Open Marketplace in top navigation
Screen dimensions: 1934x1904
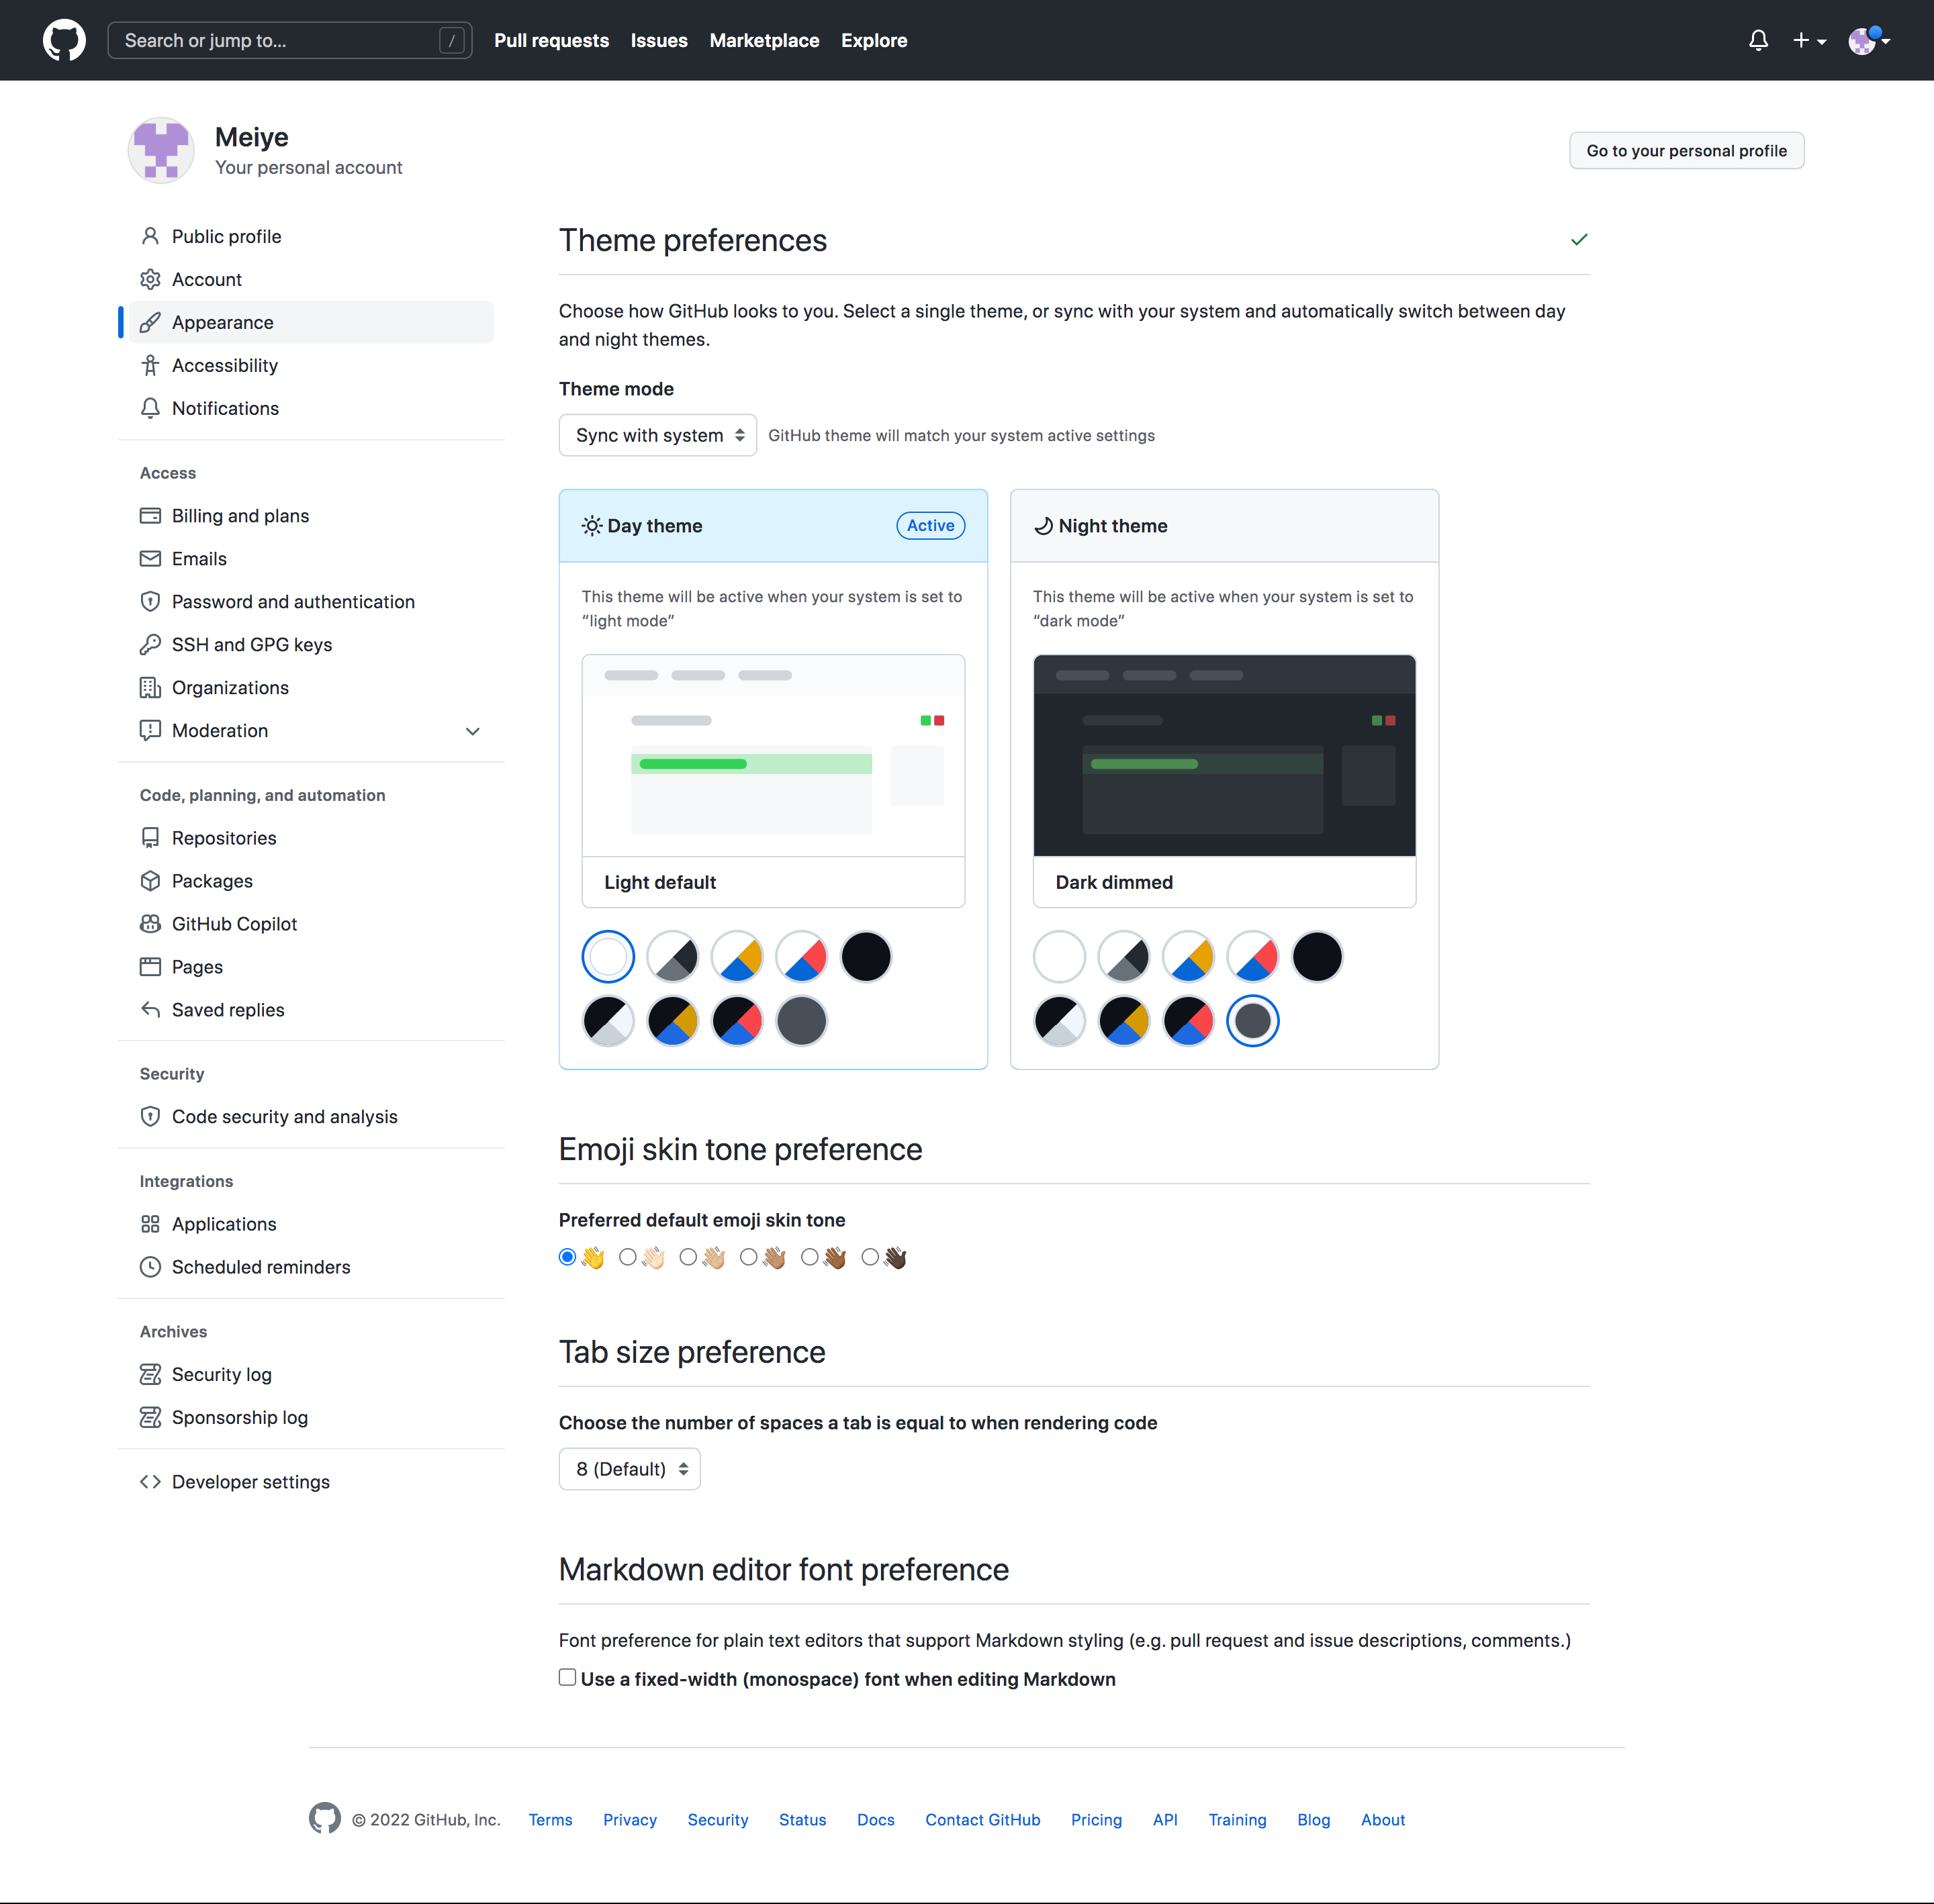(x=764, y=40)
